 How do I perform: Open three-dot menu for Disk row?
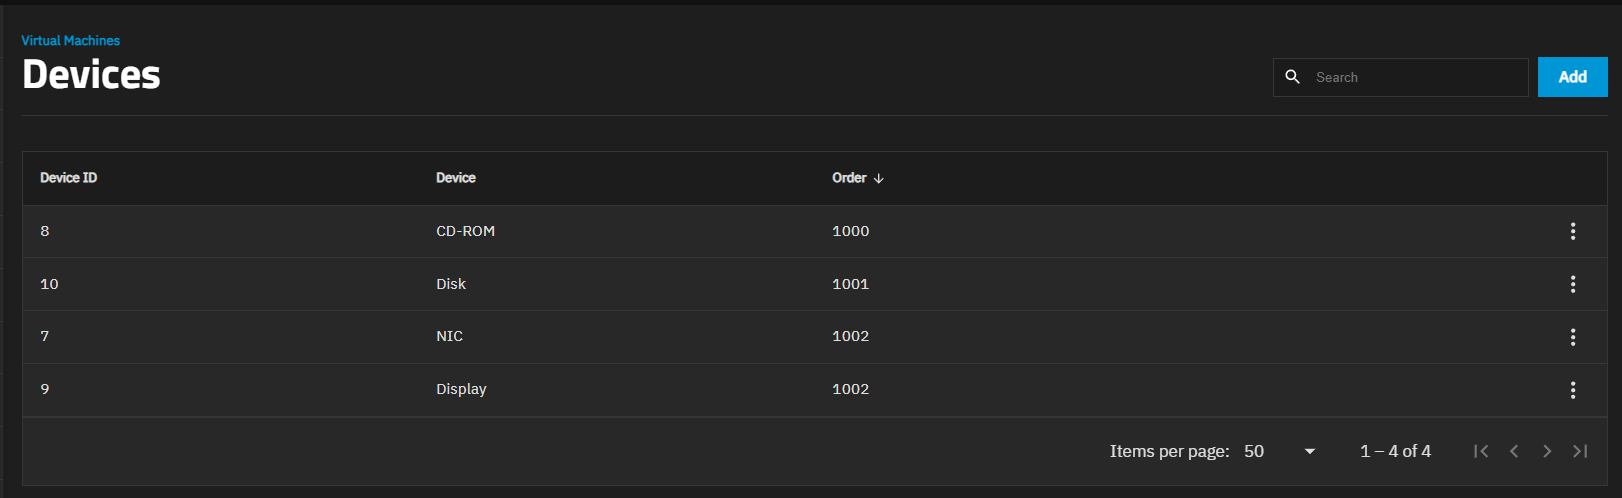coord(1572,284)
